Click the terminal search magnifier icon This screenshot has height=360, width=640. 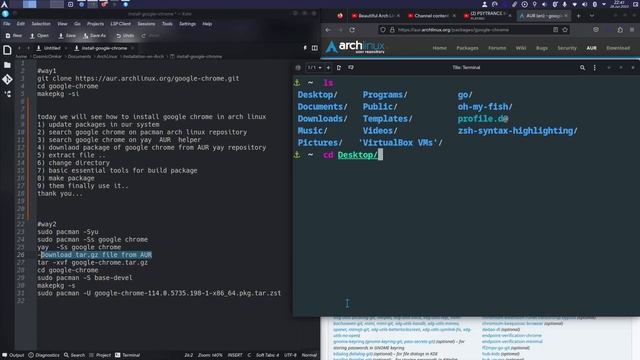(x=582, y=68)
